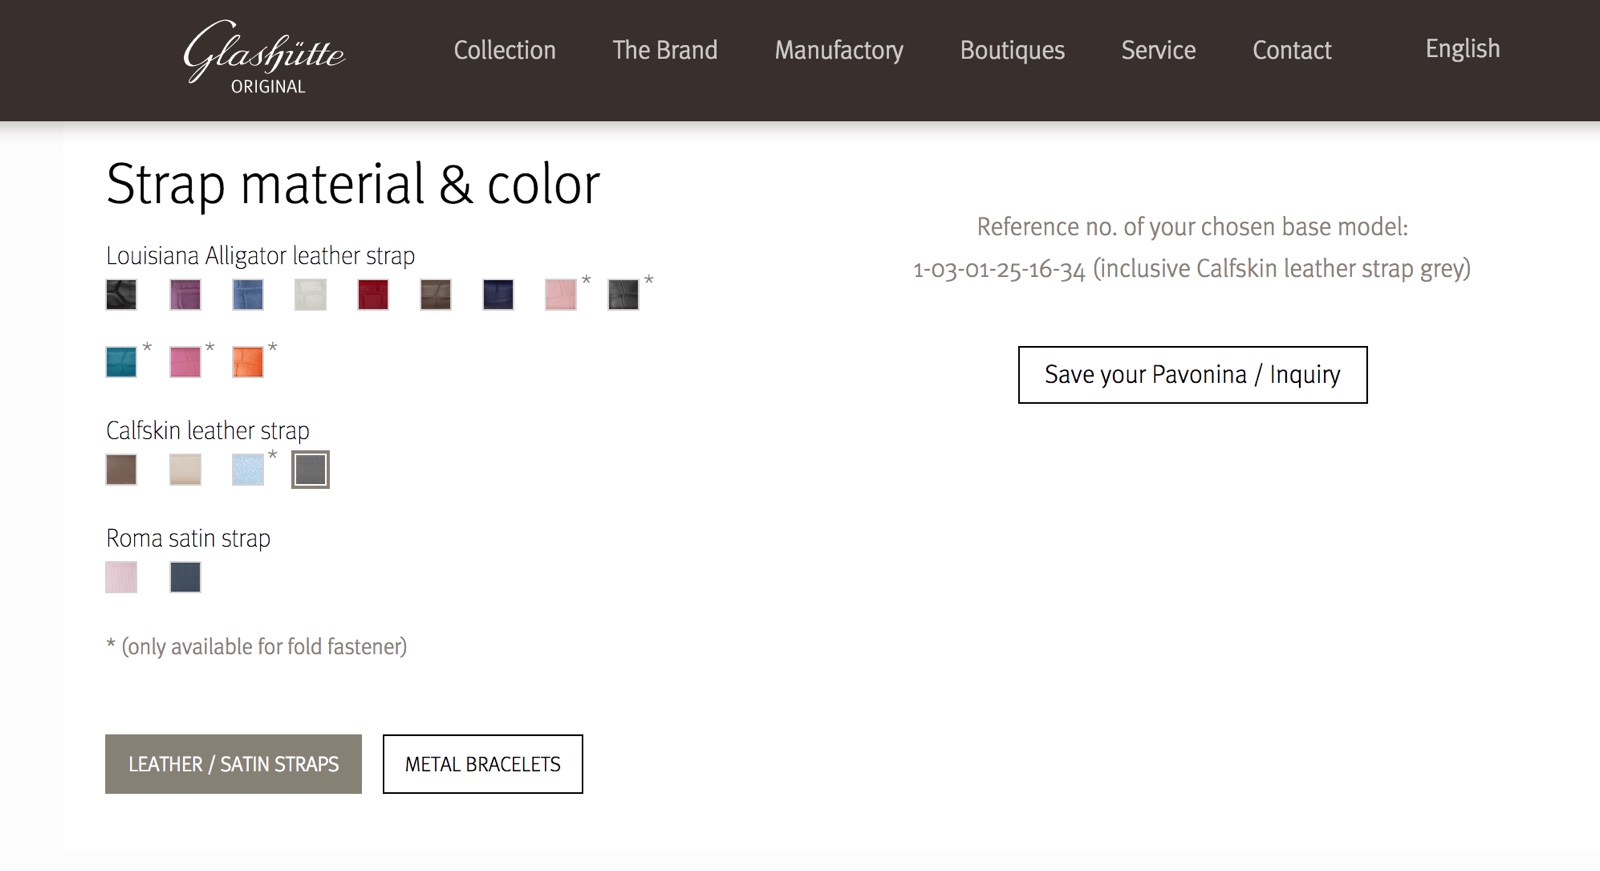Pick the medium blue Alligator strap swatch

click(248, 294)
